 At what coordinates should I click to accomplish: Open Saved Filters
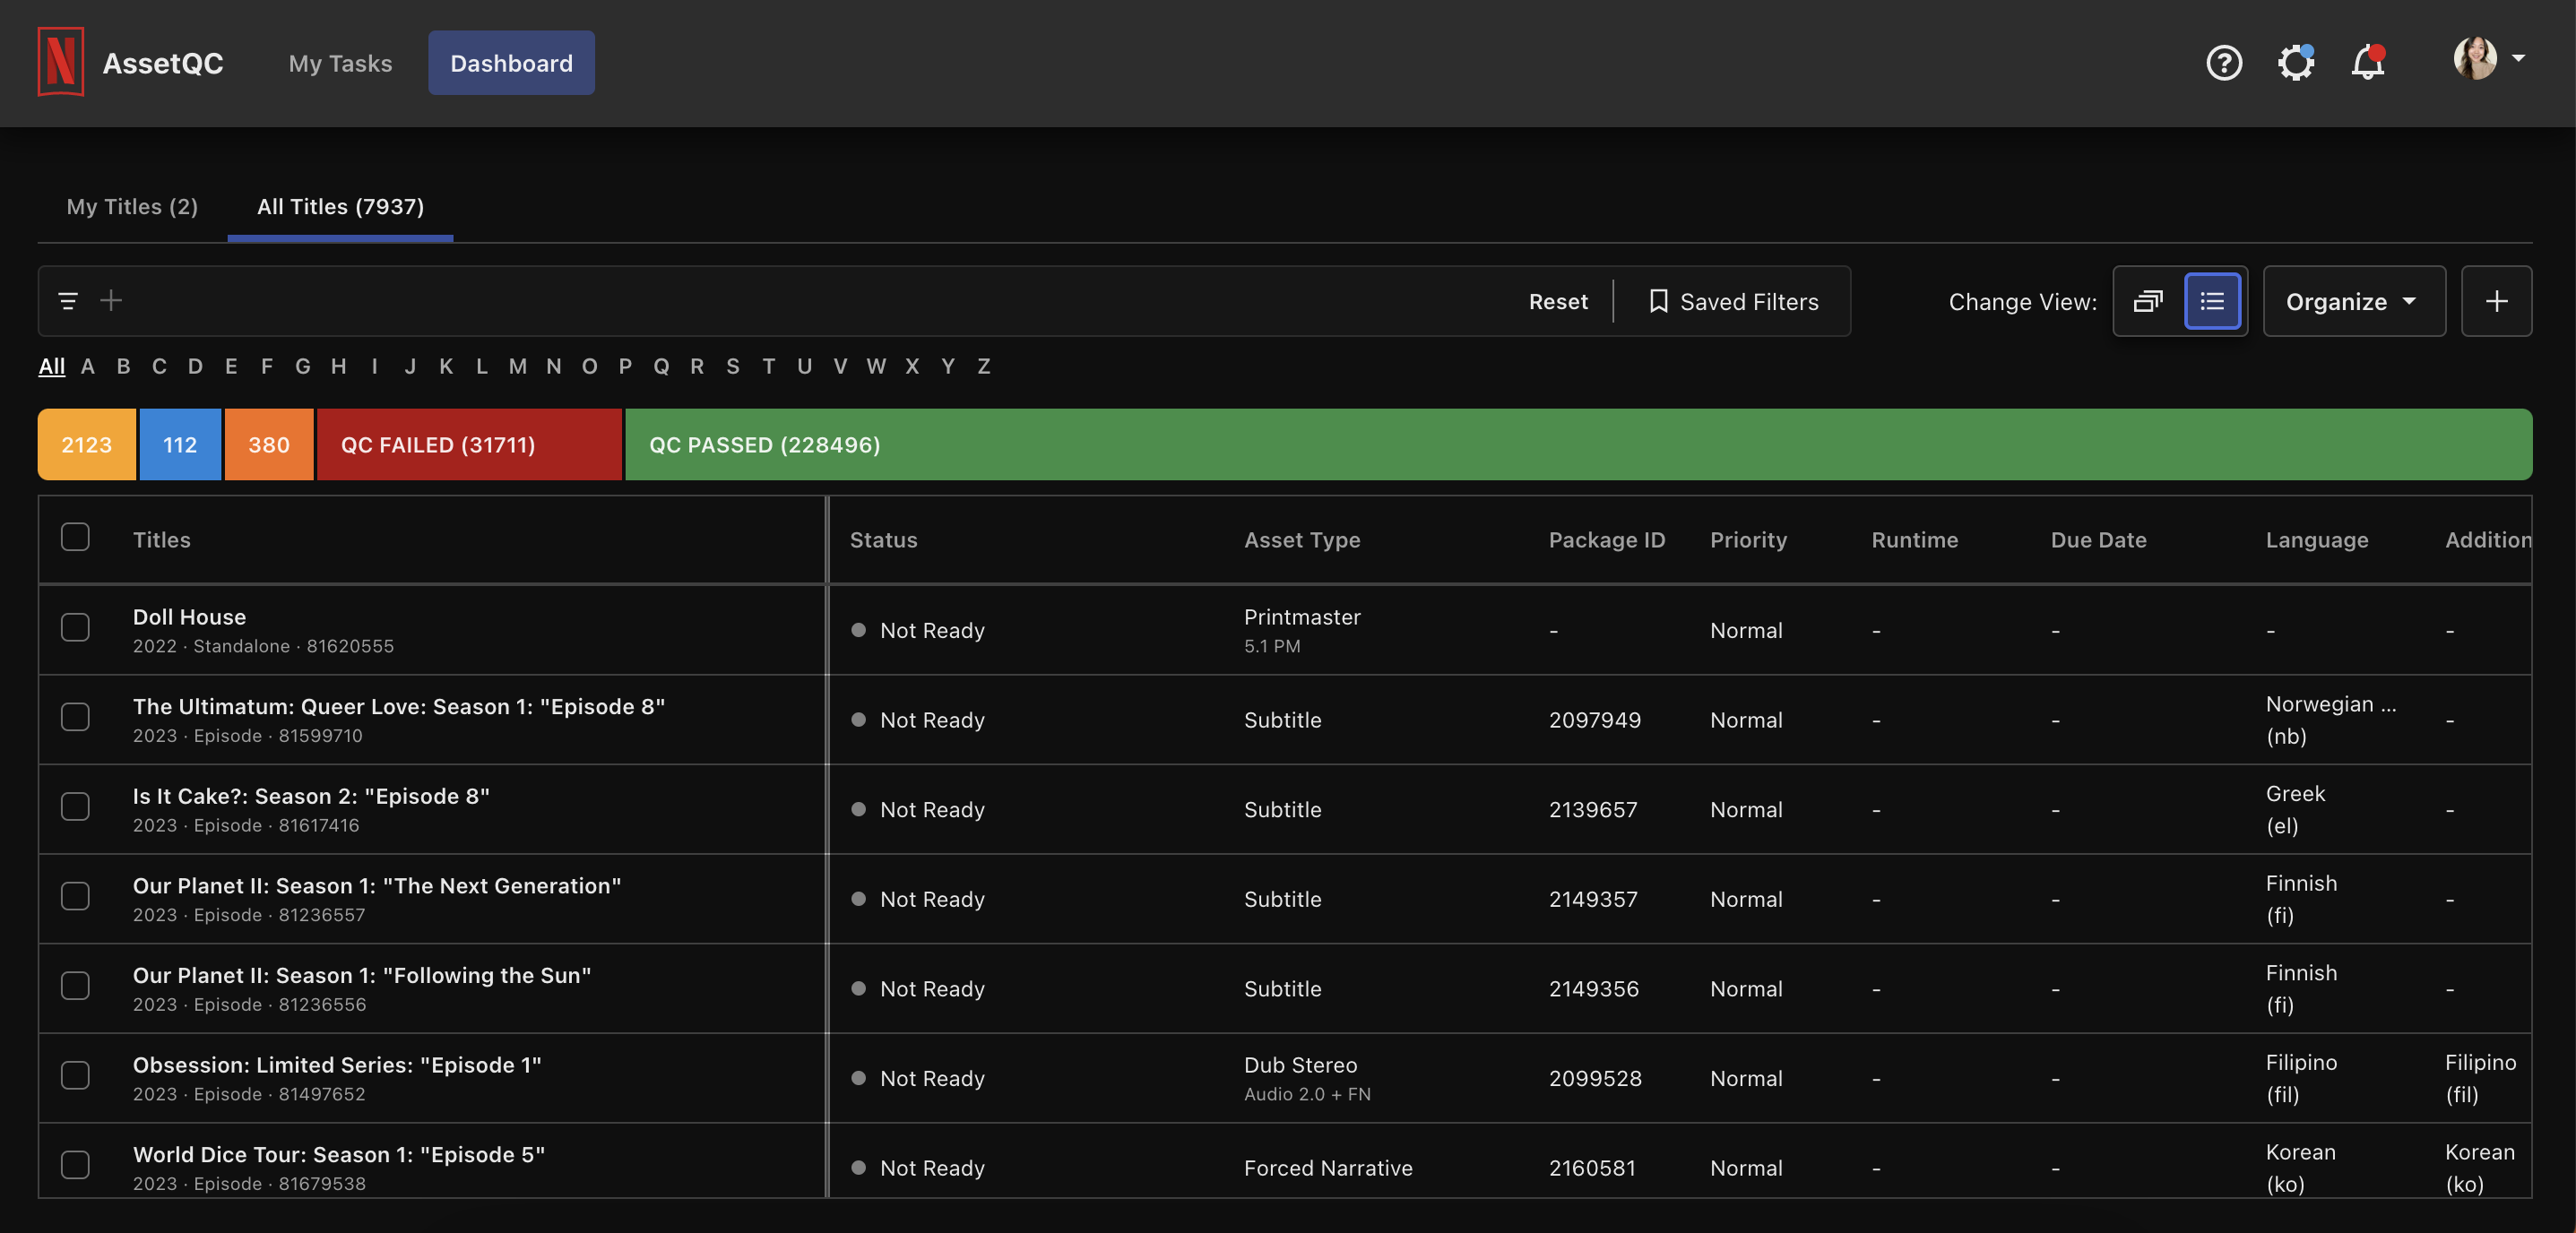[1733, 301]
